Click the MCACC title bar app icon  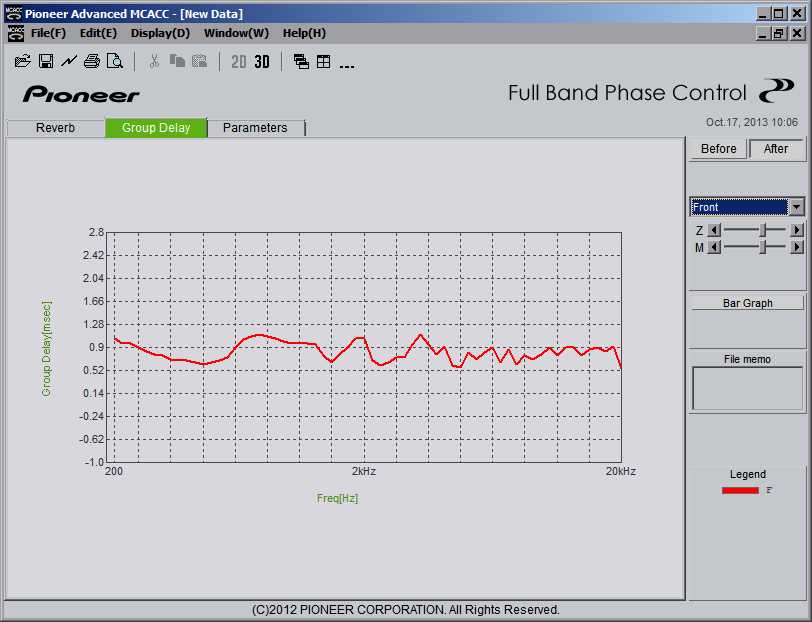pos(14,13)
